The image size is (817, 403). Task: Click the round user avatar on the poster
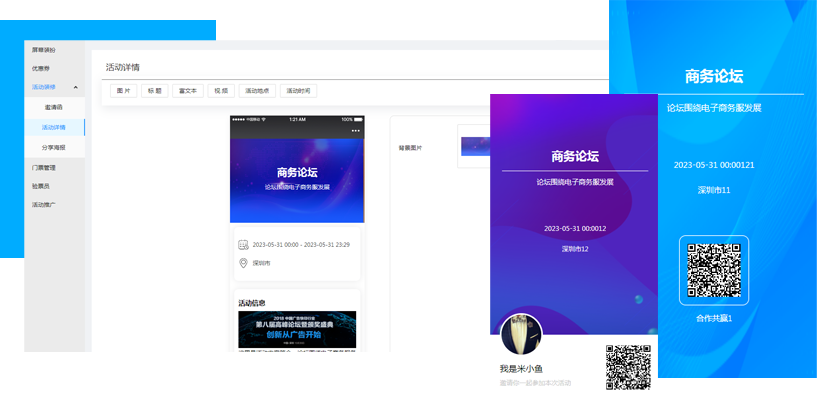(x=520, y=334)
